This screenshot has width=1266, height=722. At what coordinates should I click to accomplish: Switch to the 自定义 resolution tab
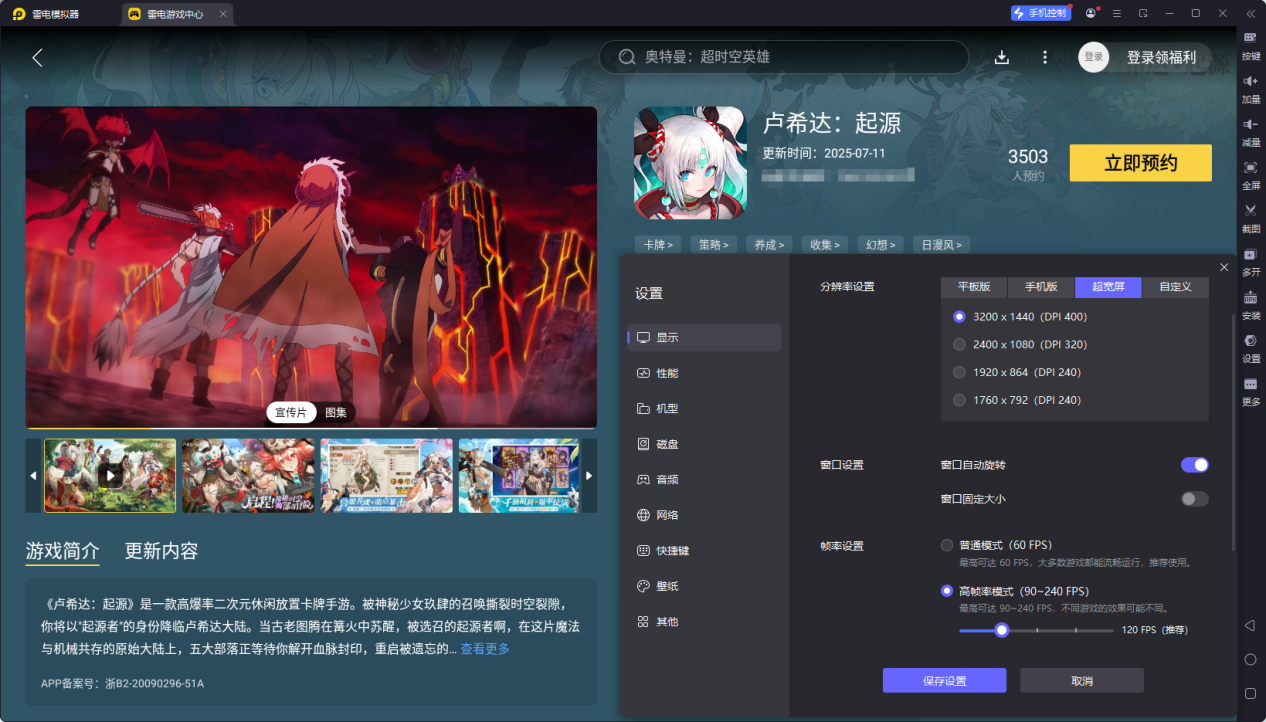coord(1175,287)
